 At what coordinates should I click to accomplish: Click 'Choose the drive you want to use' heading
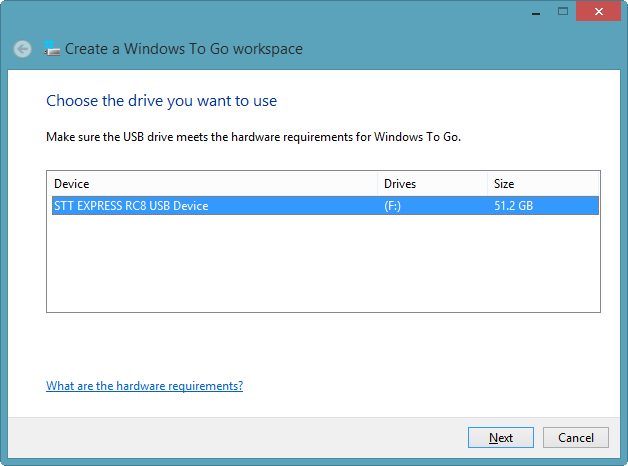tap(161, 101)
